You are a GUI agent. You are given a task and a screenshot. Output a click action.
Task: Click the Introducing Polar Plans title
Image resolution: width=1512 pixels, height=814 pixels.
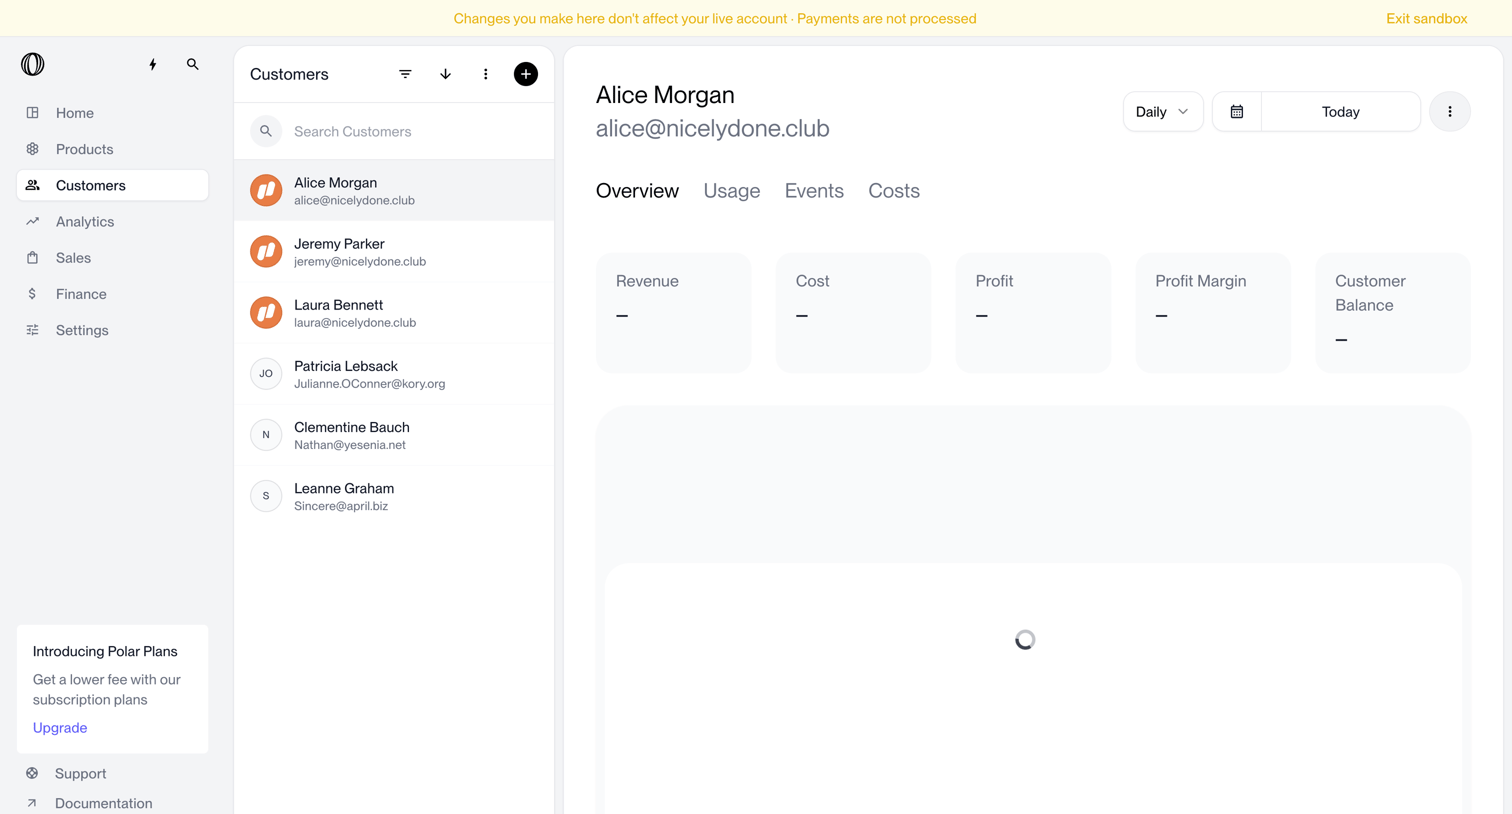[x=105, y=651]
